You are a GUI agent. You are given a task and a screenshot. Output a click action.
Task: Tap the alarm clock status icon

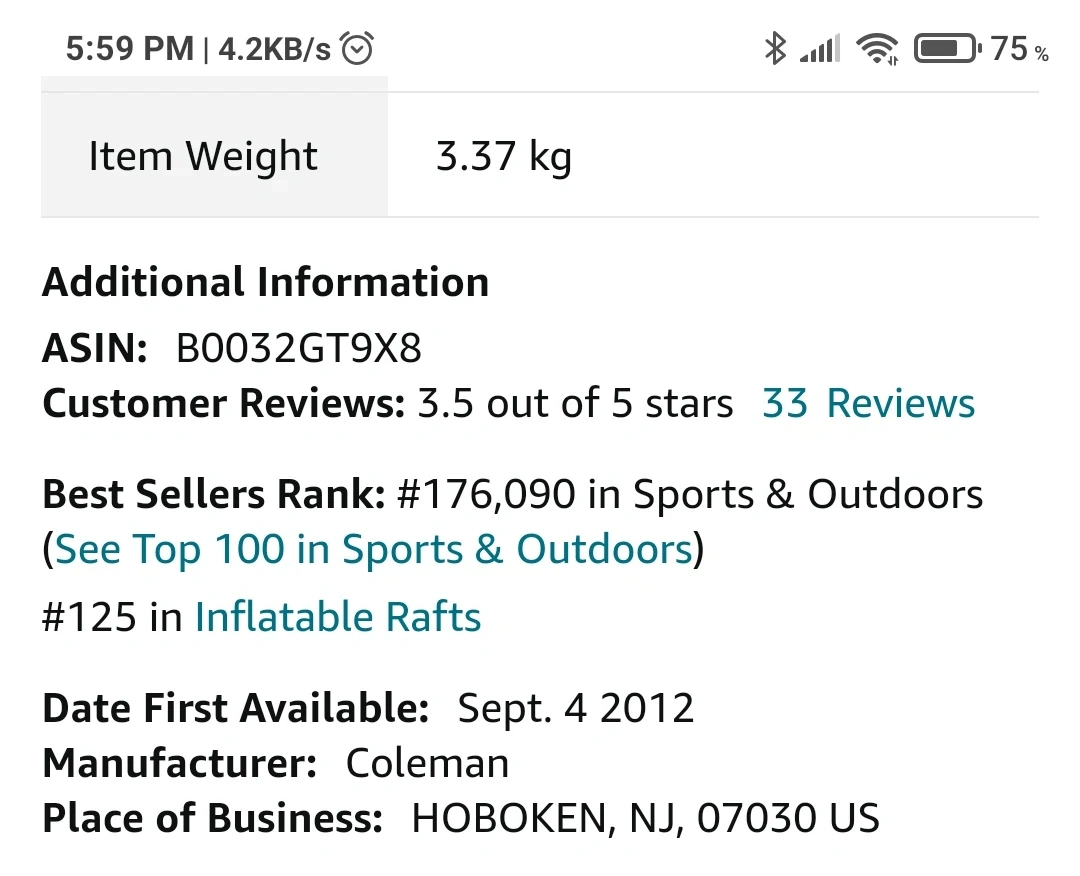tap(357, 48)
